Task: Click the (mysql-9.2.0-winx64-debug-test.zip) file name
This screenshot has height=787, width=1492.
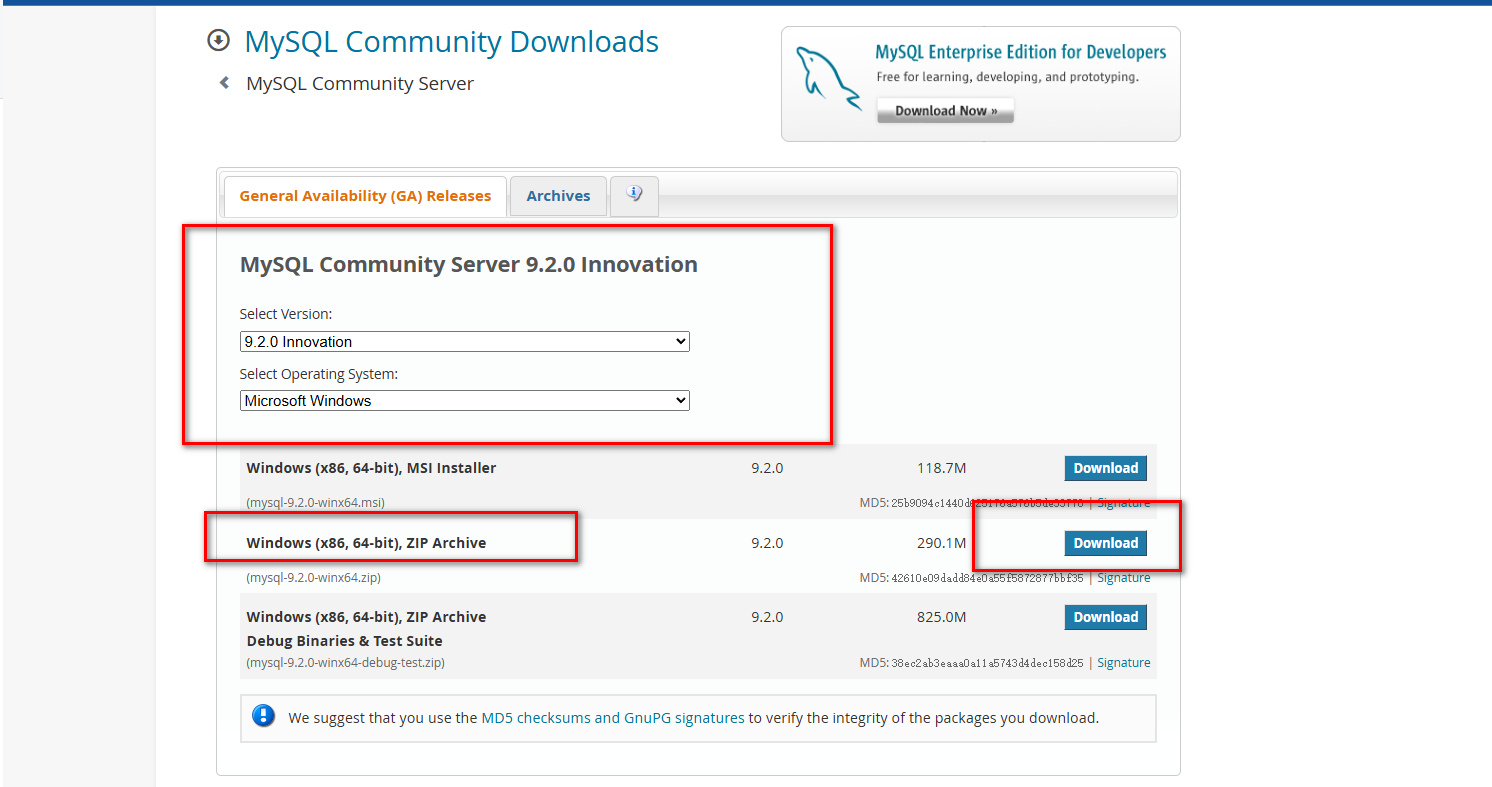Action: click(345, 663)
